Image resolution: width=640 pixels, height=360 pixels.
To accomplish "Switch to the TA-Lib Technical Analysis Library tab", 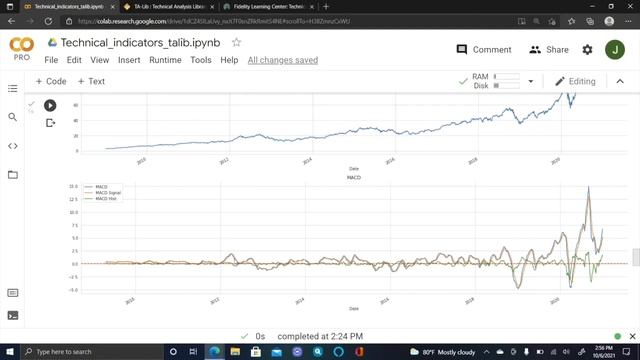I will coord(169,7).
